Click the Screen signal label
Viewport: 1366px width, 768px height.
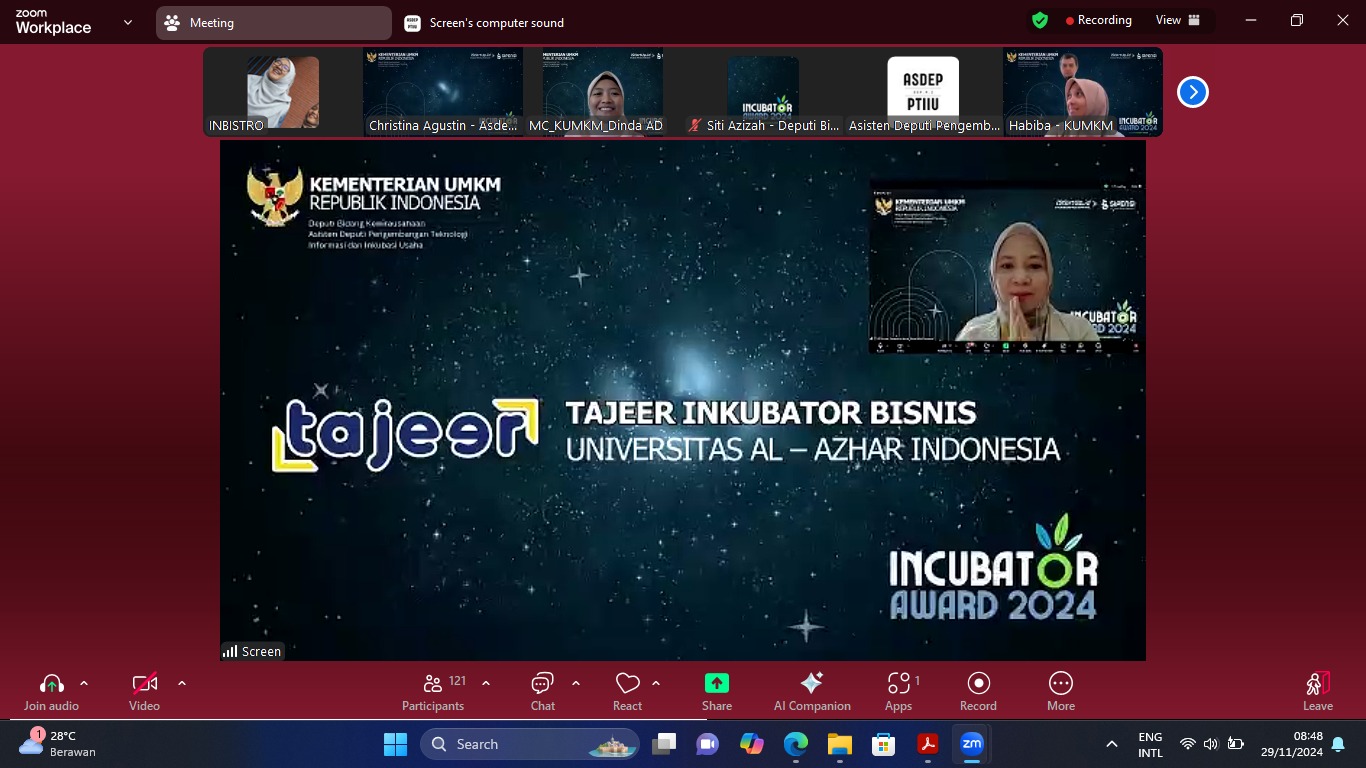pyautogui.click(x=253, y=651)
